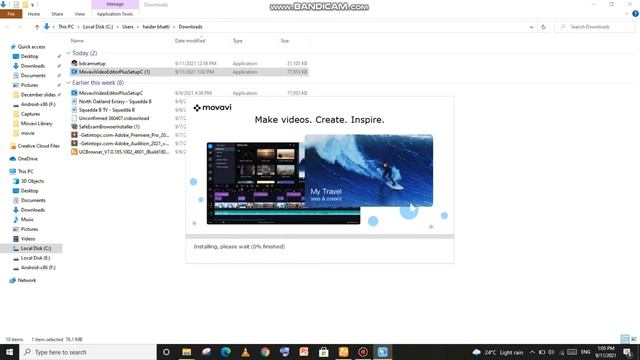Select North Oakland Extasy file

(115, 101)
